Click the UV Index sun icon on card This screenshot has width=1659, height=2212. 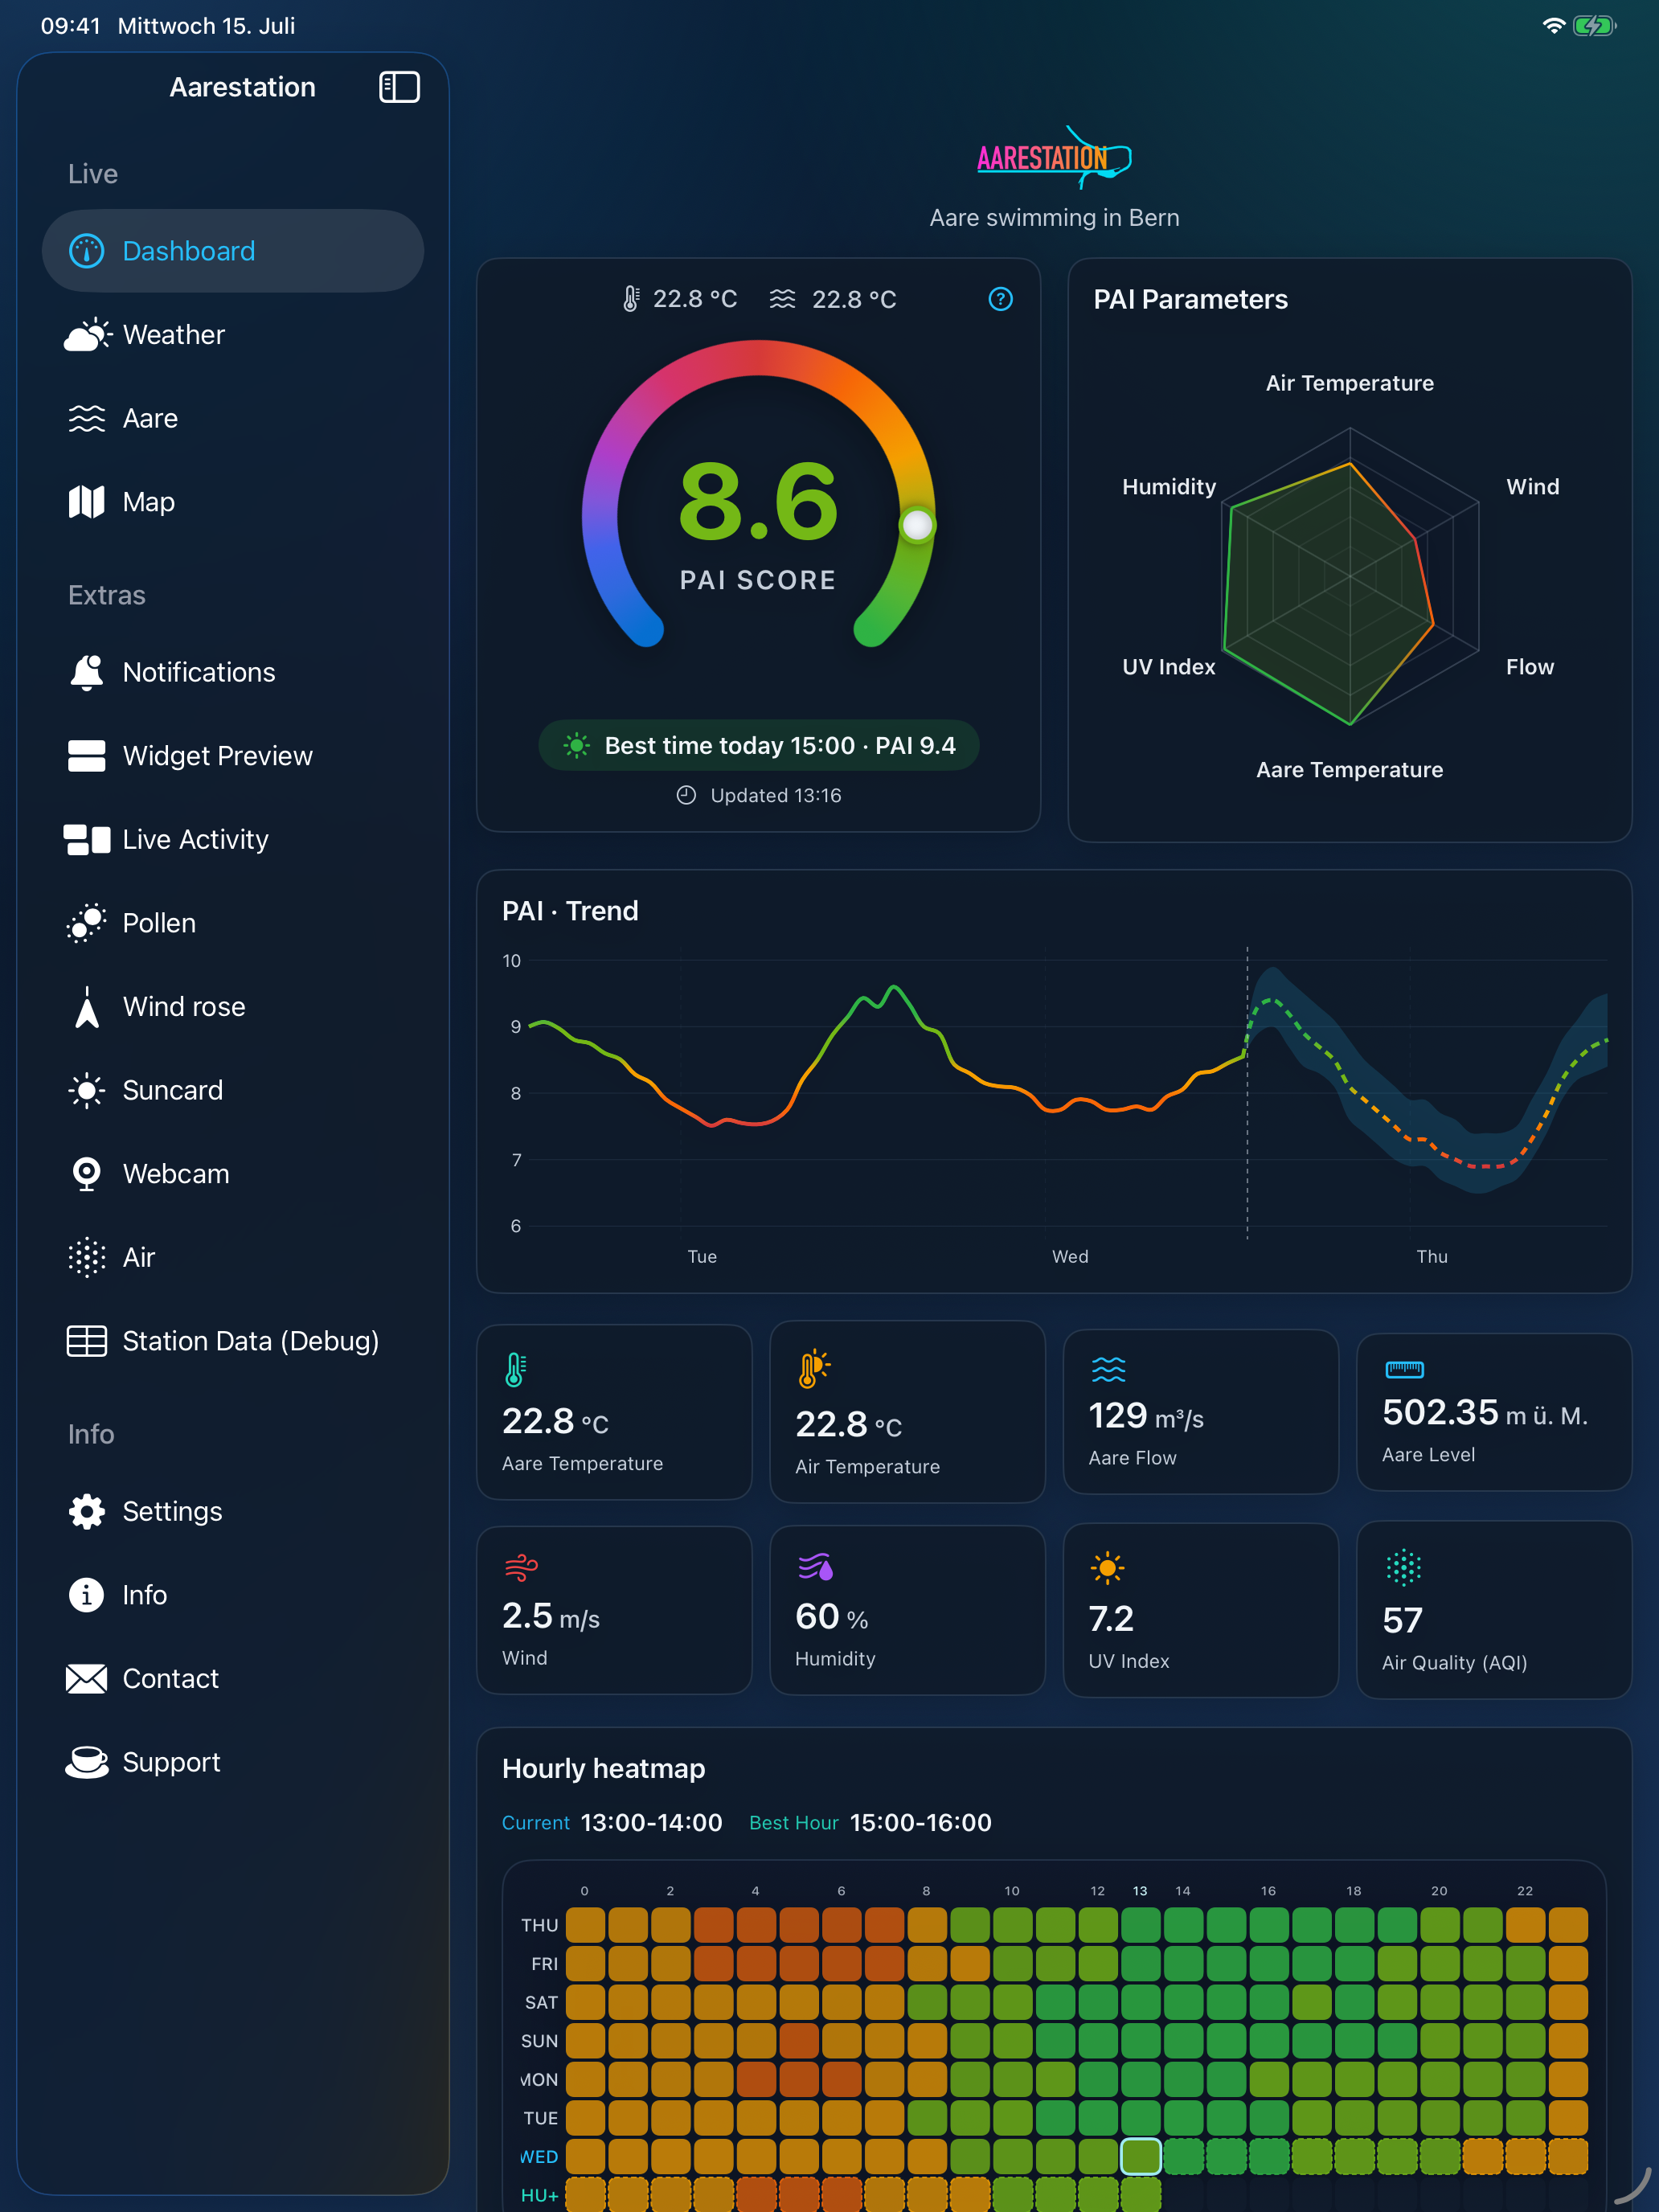(1107, 1568)
